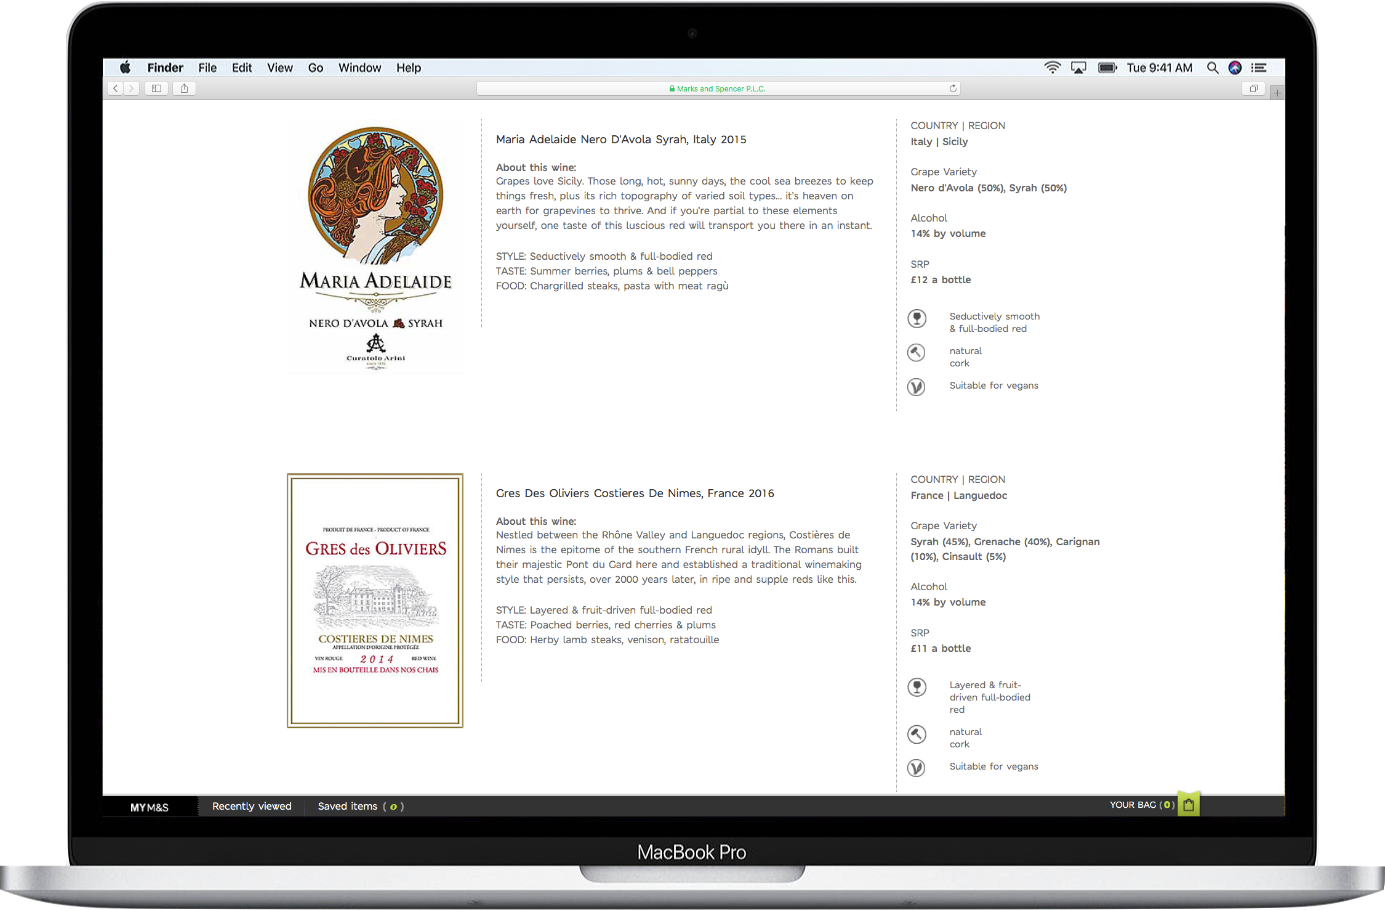
Task: Reload the page with the refresh icon
Action: coord(953,89)
